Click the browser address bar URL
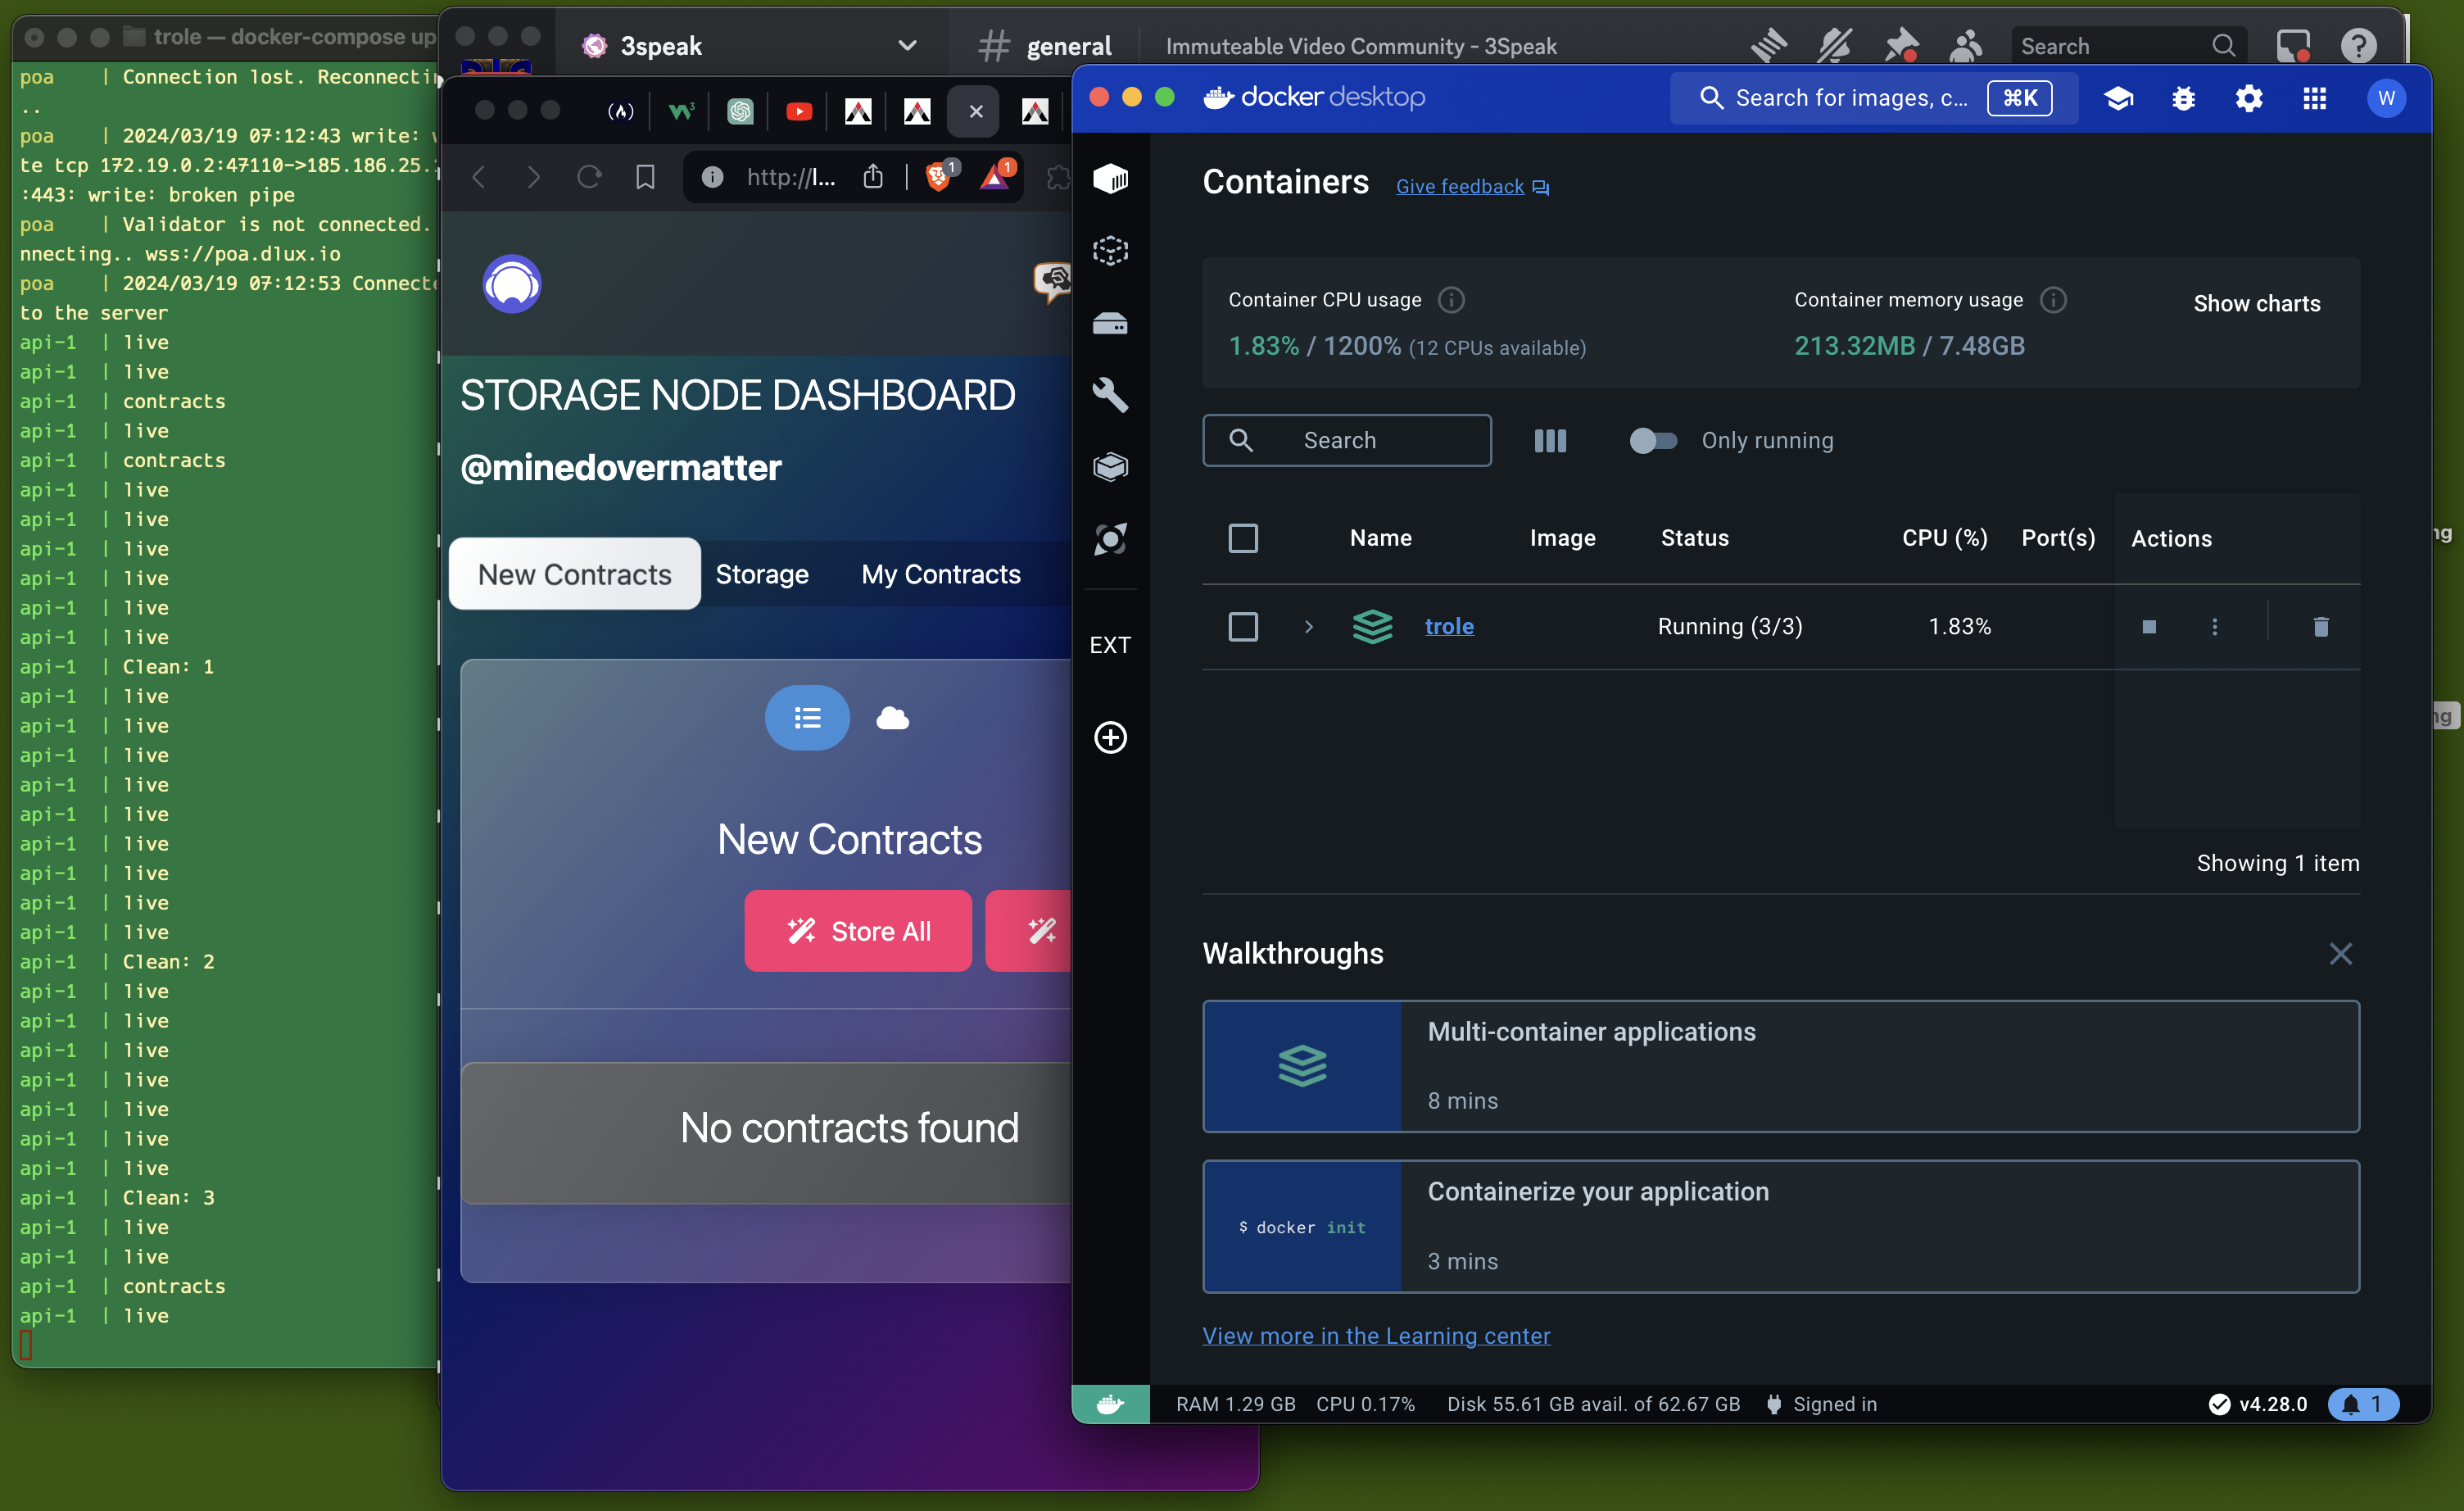Screen dimensions: 2464x1511 [x=790, y=177]
